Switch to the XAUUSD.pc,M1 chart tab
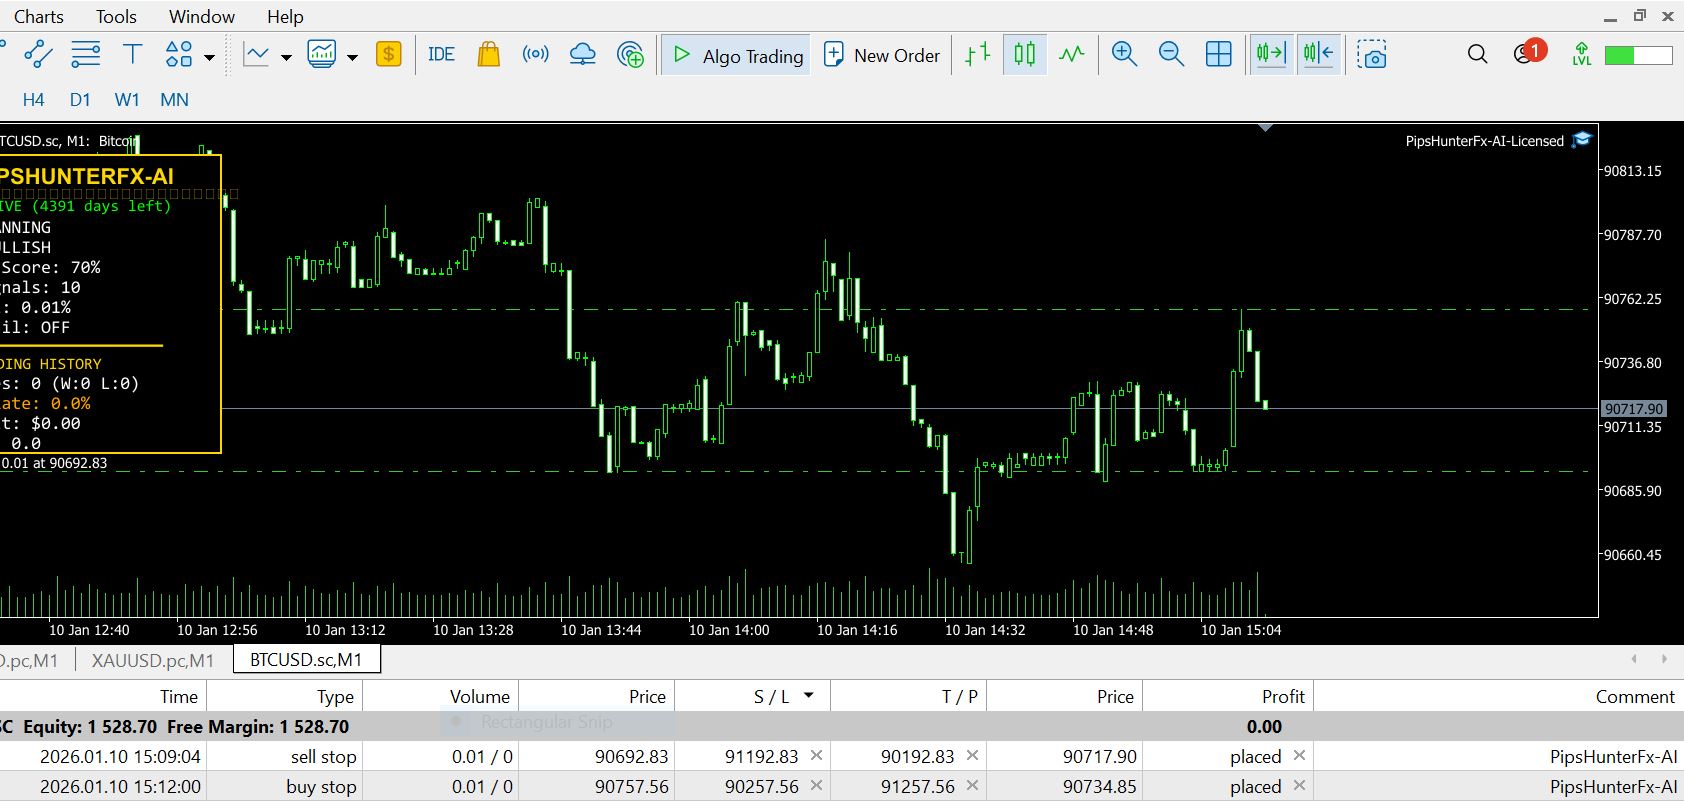The width and height of the screenshot is (1684, 811). [x=152, y=660]
